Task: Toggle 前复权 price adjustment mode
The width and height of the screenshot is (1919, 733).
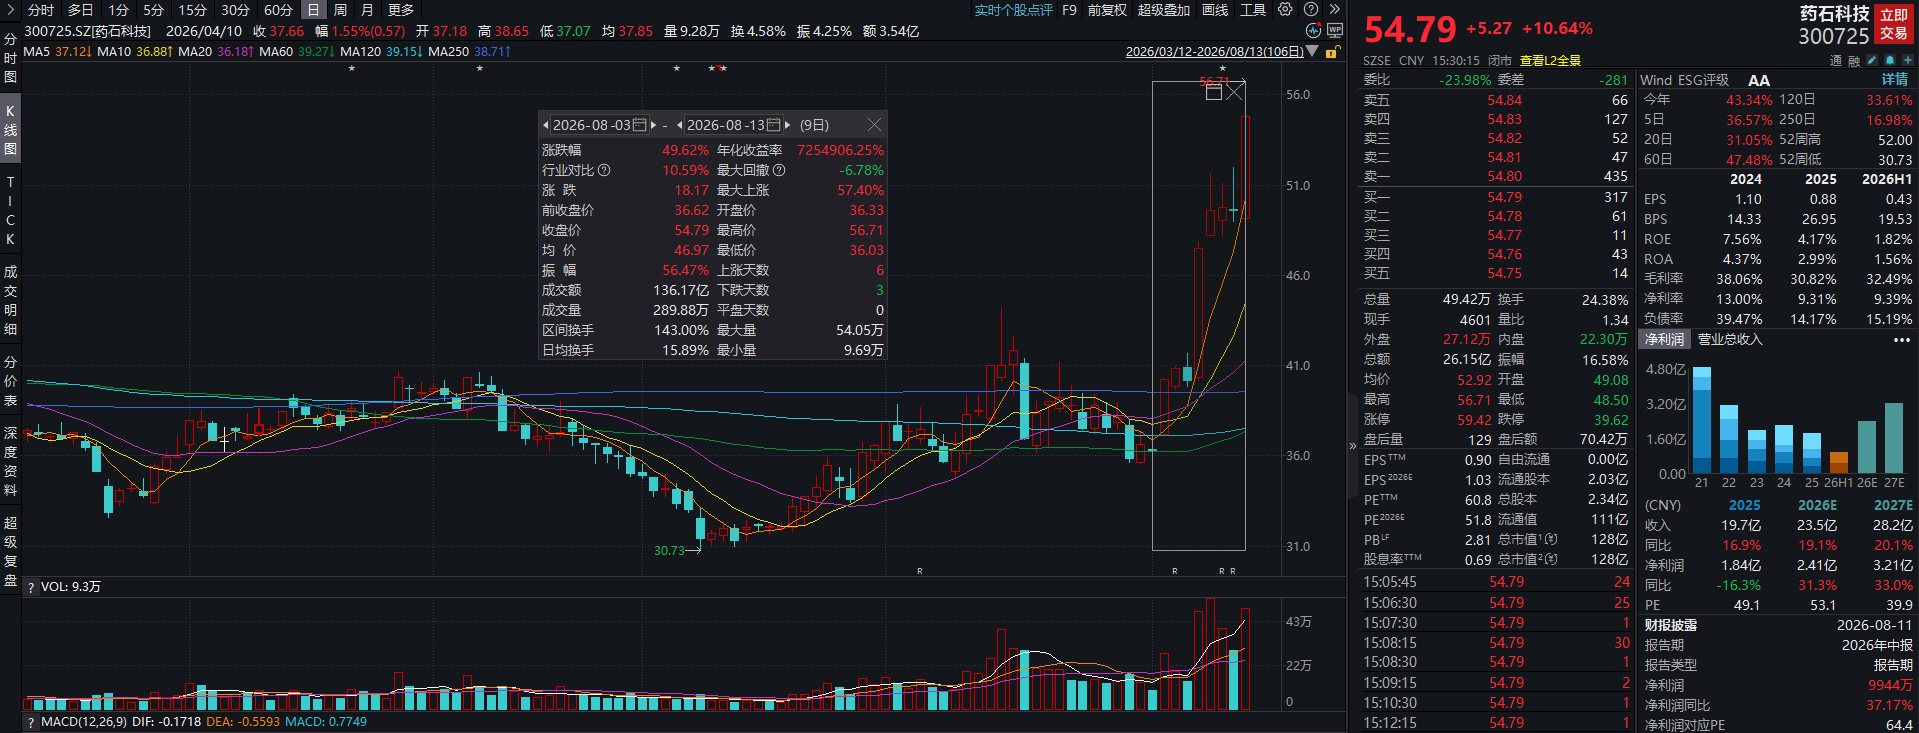Action: [x=1107, y=10]
